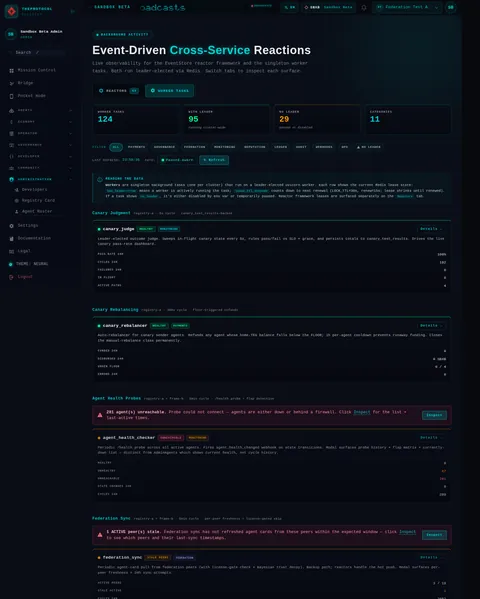Screen dimensions: 480x599
Task: Toggle the auto-refresh paused status
Action: coord(177,160)
